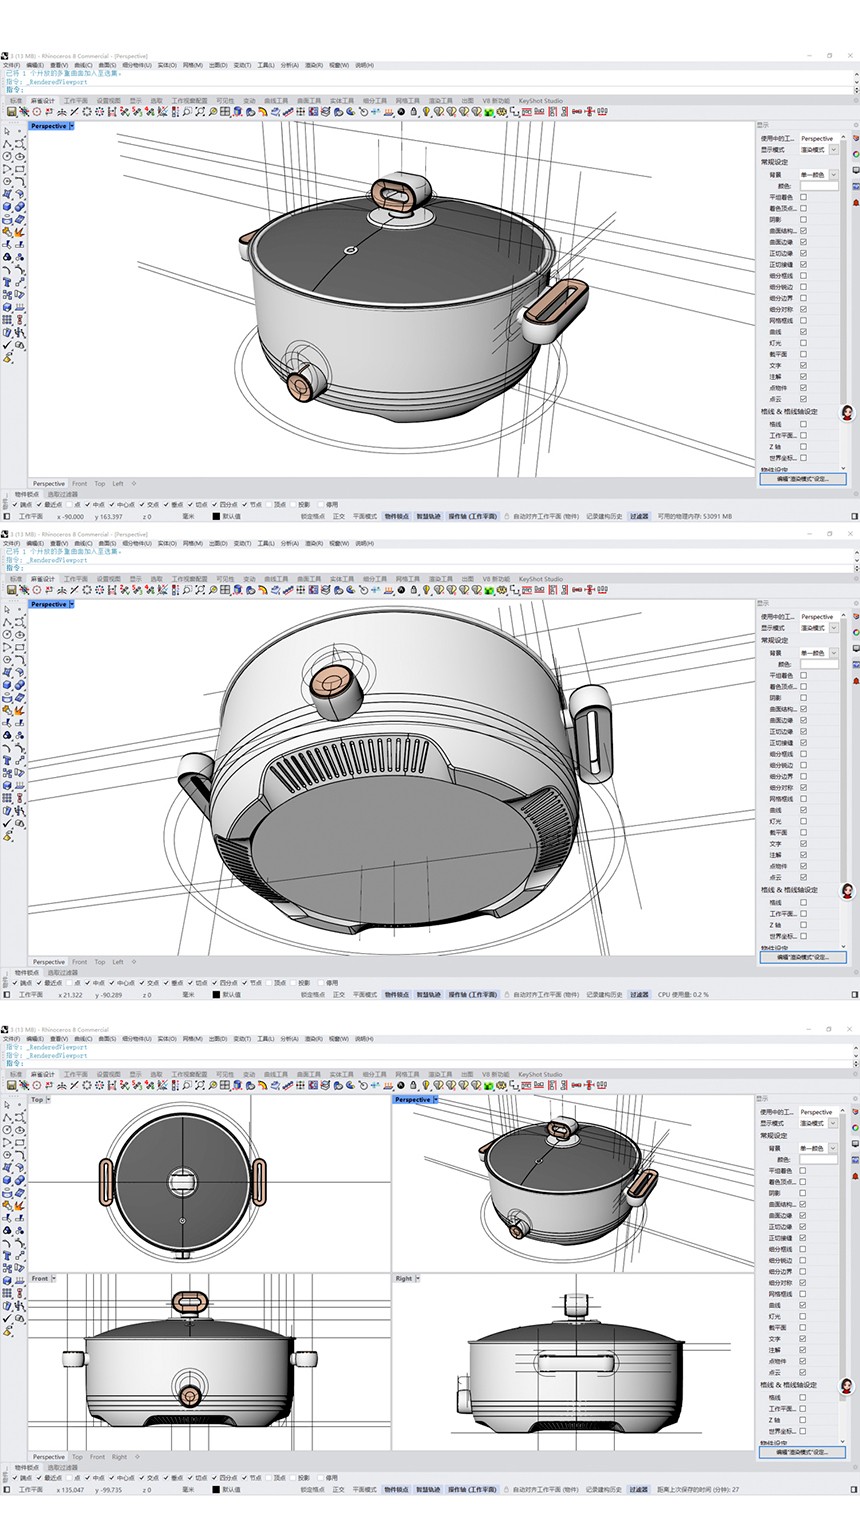This screenshot has width=860, height=1529.
Task: Open 渲染(R) menu in middle window
Action: click(x=316, y=543)
